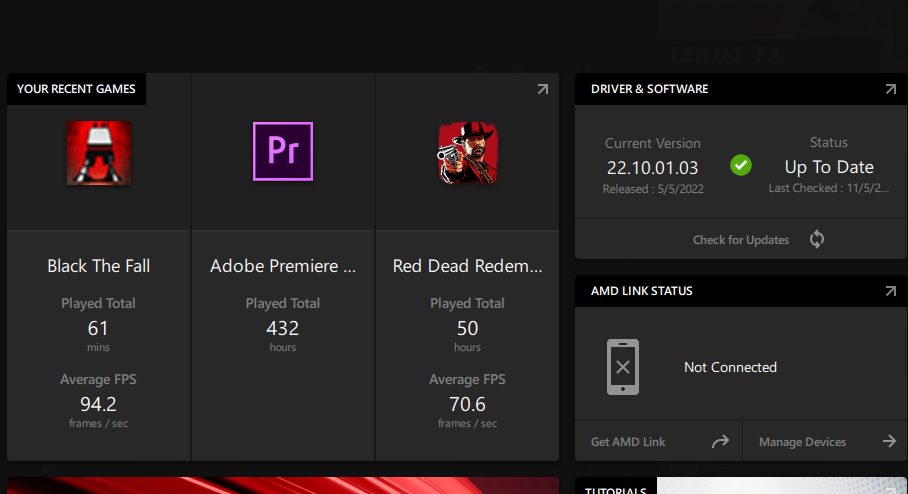The image size is (908, 494).
Task: Click driver version 22.10.01.03
Action: click(653, 168)
